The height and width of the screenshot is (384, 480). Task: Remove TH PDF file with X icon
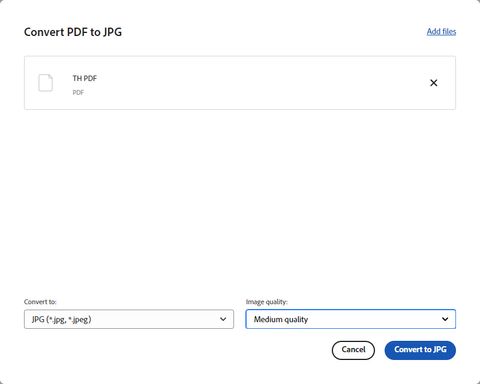pyautogui.click(x=434, y=83)
